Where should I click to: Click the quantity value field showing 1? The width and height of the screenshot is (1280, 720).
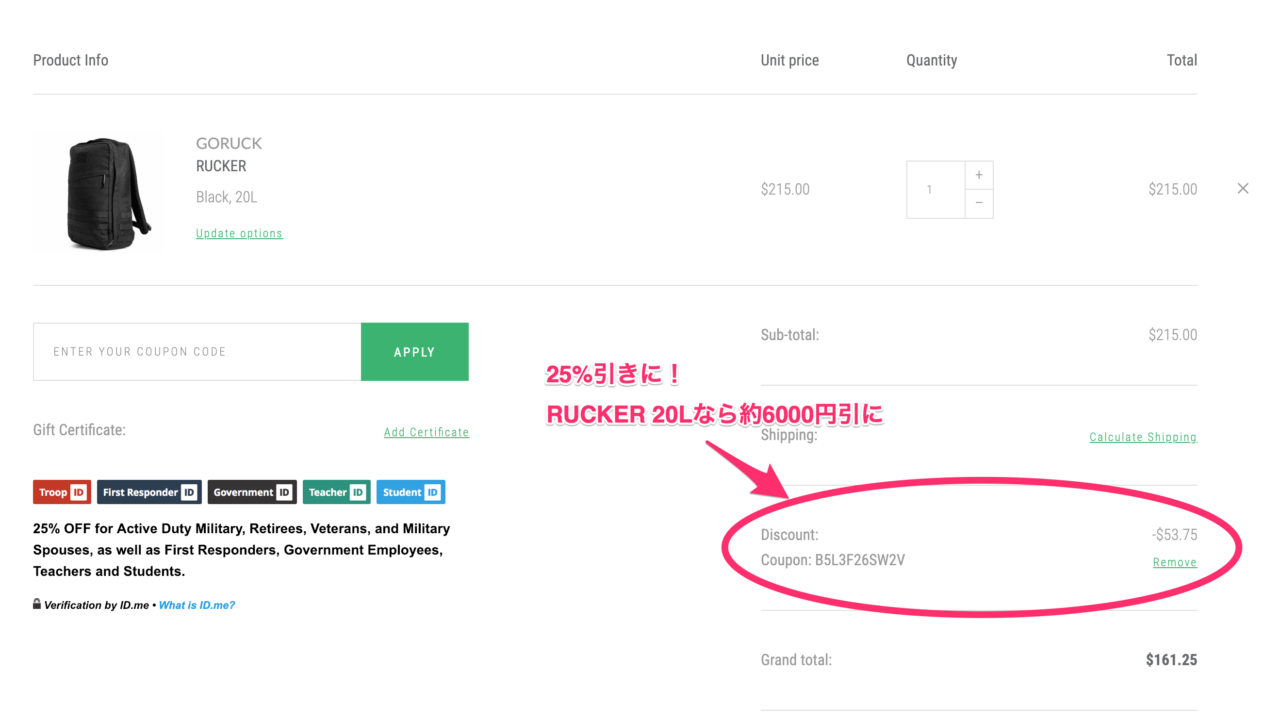point(936,189)
